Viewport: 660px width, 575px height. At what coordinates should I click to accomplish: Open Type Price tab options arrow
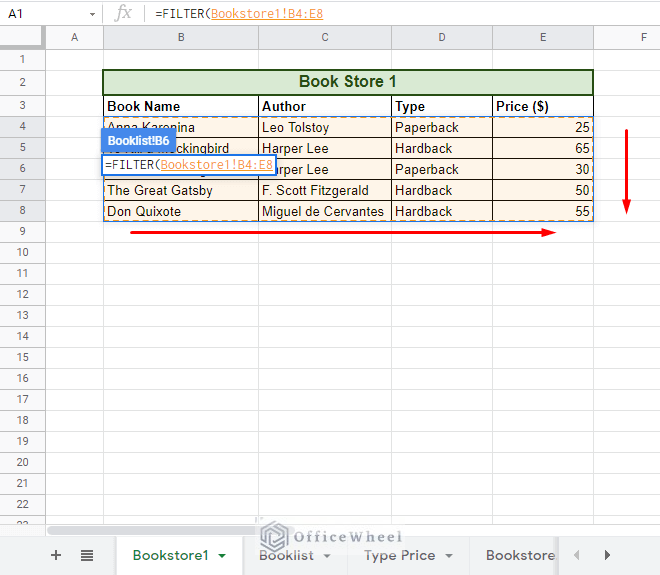[x=449, y=556]
